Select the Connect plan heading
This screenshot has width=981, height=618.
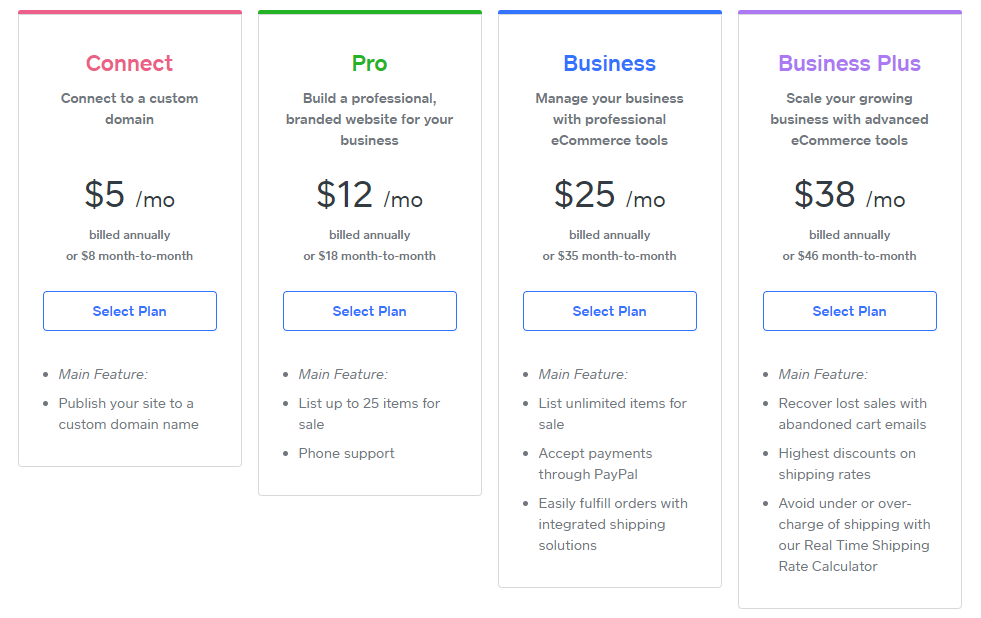[129, 63]
